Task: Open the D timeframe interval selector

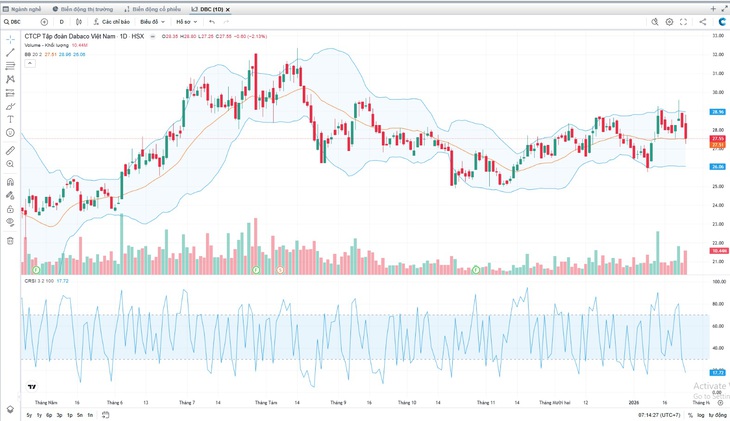Action: [61, 22]
